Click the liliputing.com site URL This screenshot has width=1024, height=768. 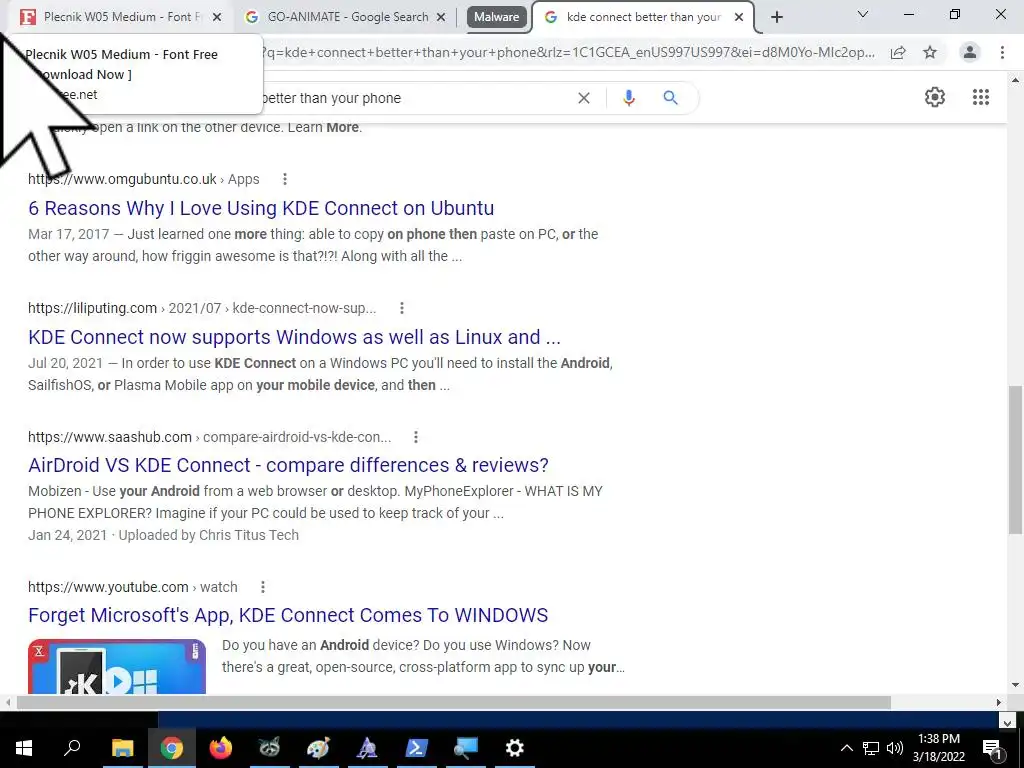pyautogui.click(x=202, y=308)
